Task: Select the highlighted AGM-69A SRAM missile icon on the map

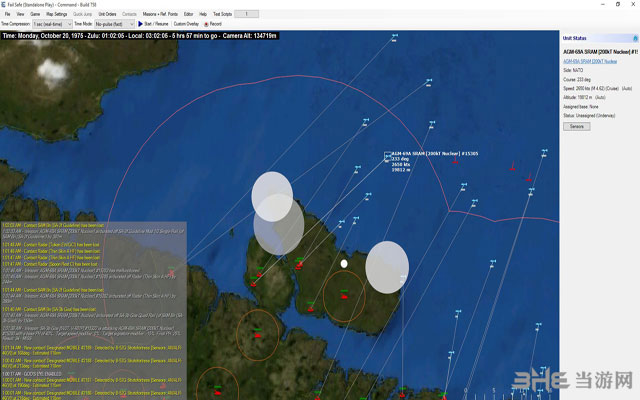Action: [387, 156]
